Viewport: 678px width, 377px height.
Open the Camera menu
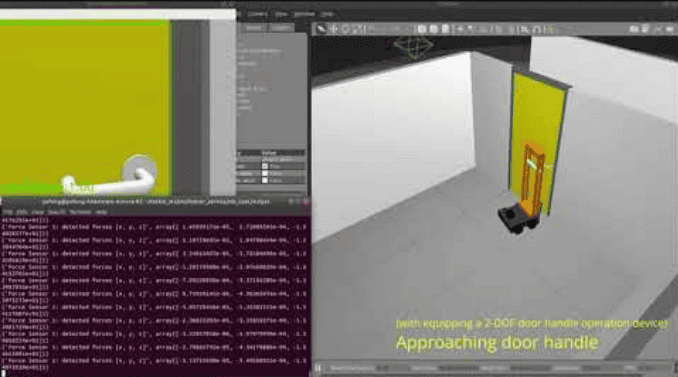(257, 14)
